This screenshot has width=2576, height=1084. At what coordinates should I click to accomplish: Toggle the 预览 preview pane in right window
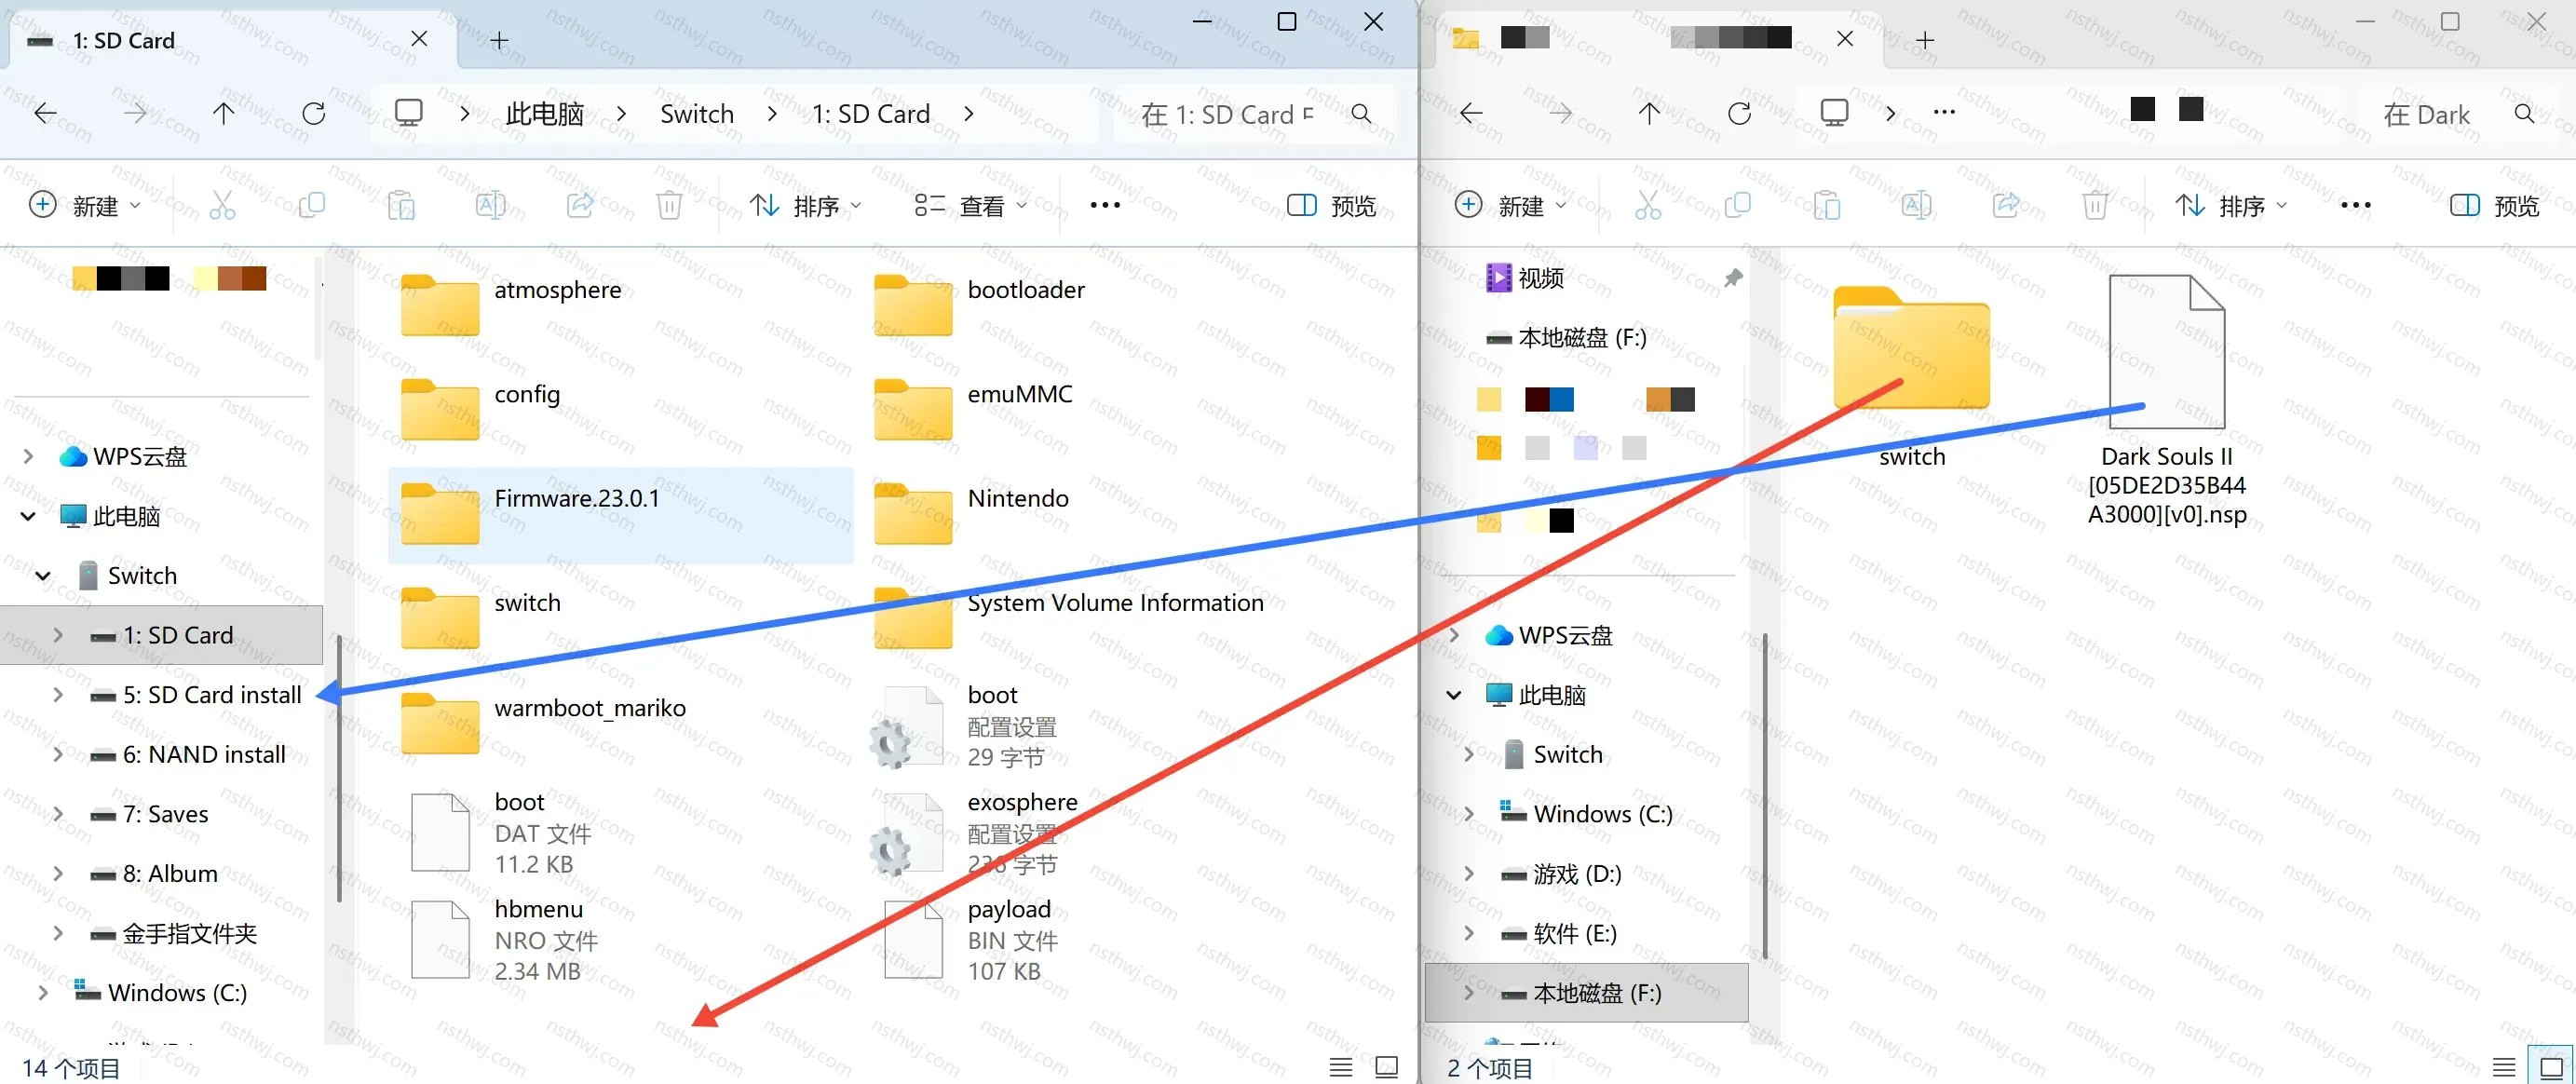click(x=2494, y=206)
